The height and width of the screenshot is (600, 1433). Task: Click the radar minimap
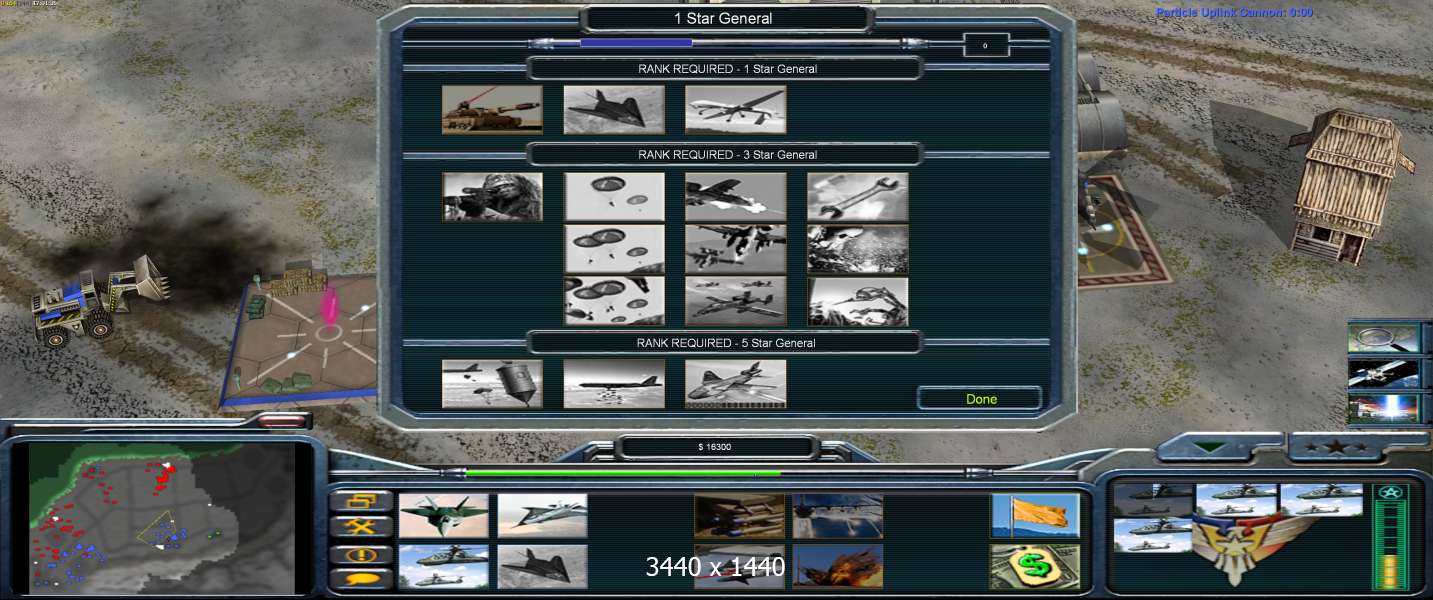[162, 517]
